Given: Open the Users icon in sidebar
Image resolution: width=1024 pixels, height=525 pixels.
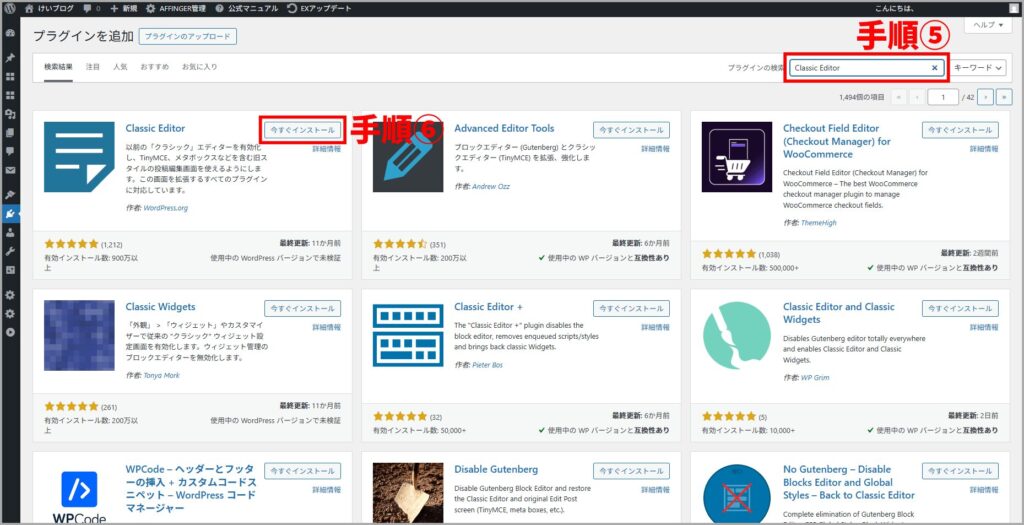Looking at the screenshot, I should [10, 232].
